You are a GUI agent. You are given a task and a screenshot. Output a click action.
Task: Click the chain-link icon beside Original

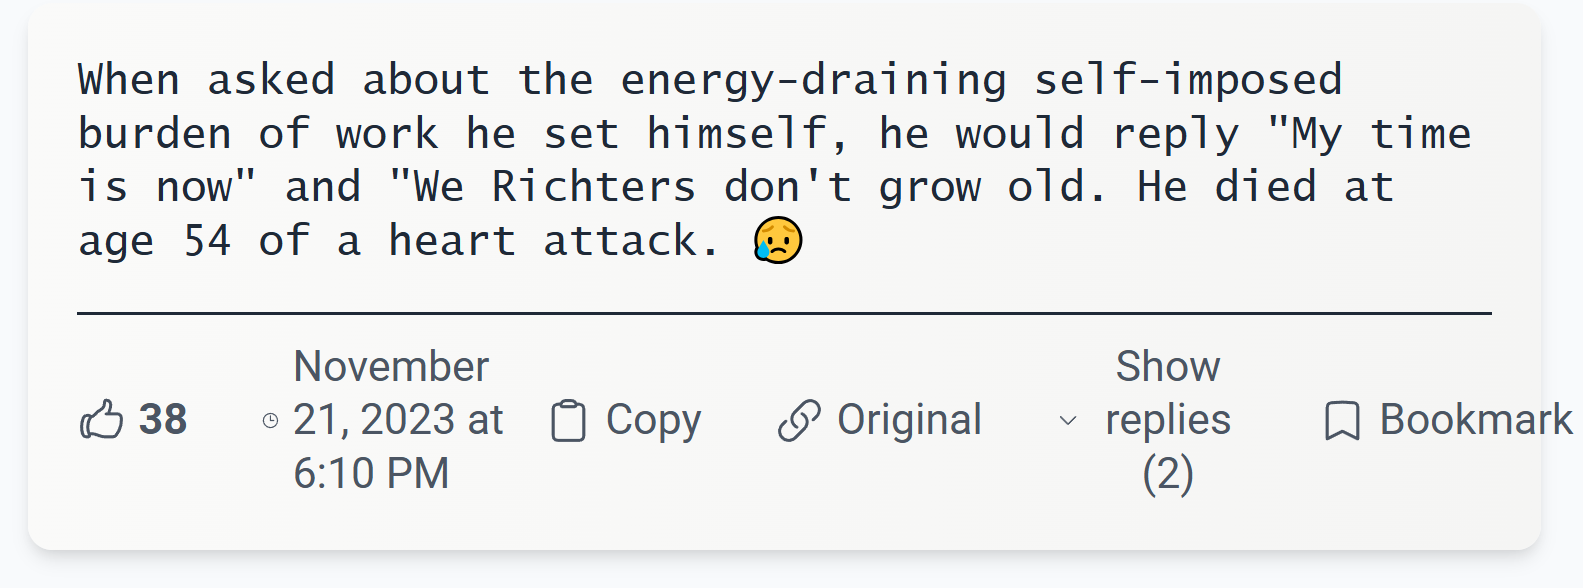pyautogui.click(x=799, y=420)
